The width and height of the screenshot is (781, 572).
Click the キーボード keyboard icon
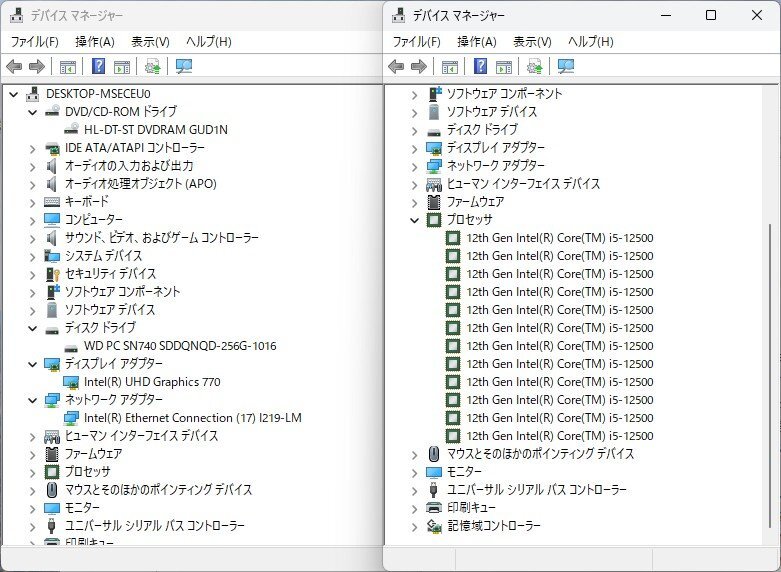click(x=52, y=202)
